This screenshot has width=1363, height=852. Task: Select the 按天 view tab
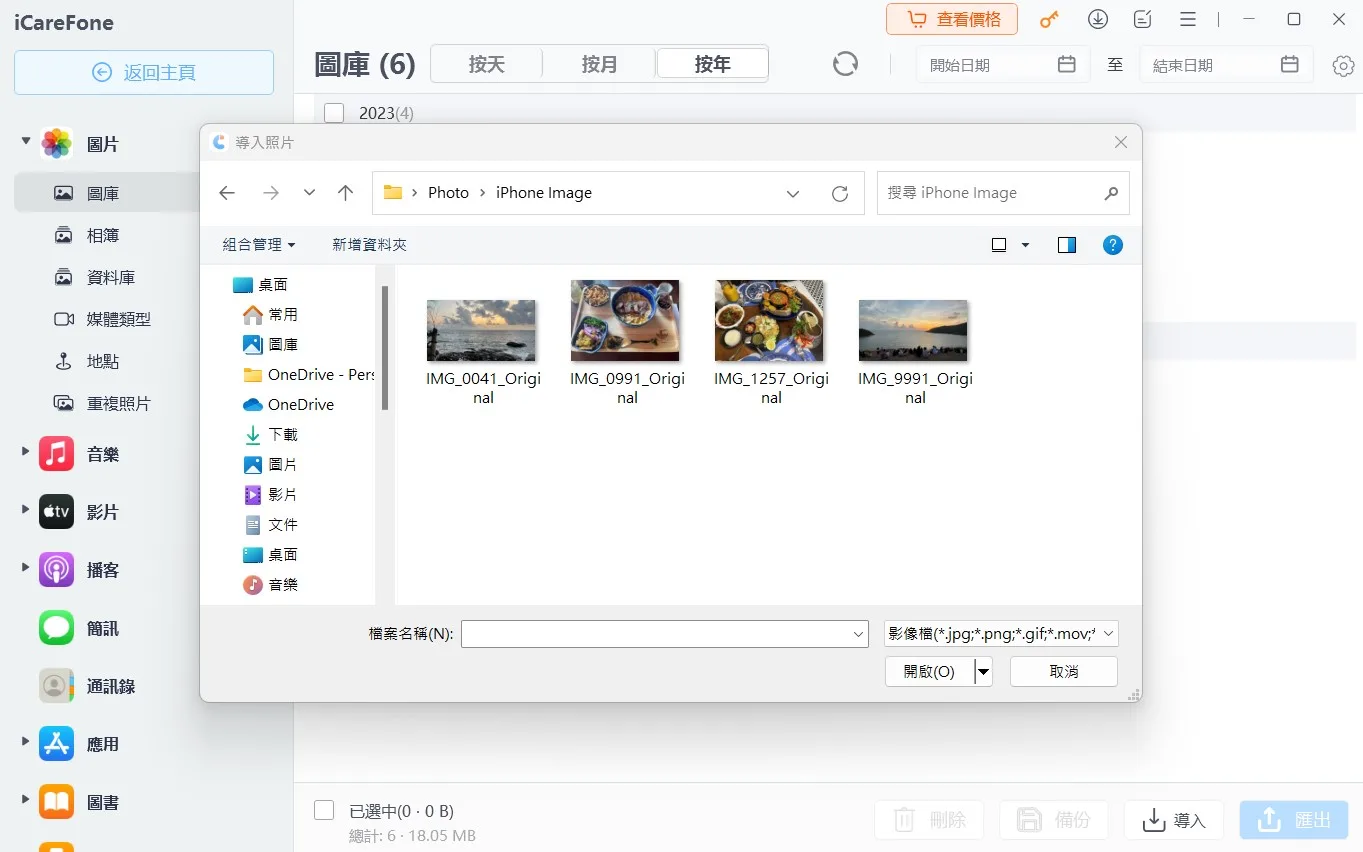pos(486,64)
